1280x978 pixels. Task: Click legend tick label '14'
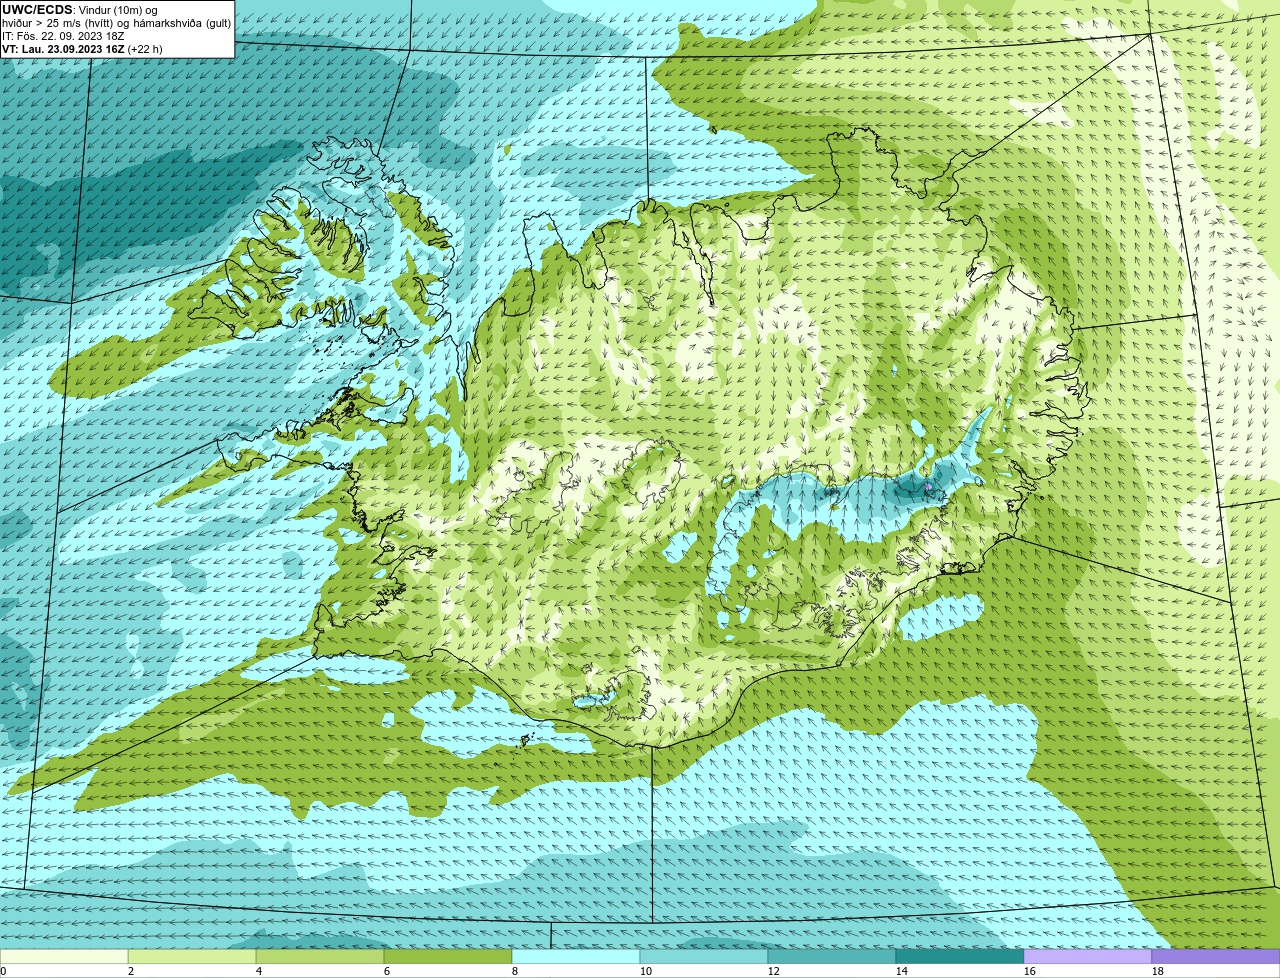pyautogui.click(x=902, y=971)
